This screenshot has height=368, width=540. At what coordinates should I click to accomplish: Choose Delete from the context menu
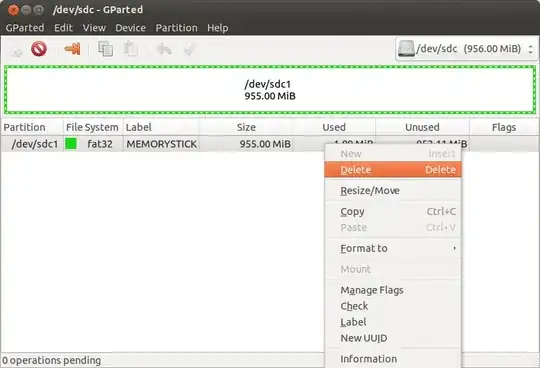coord(393,170)
